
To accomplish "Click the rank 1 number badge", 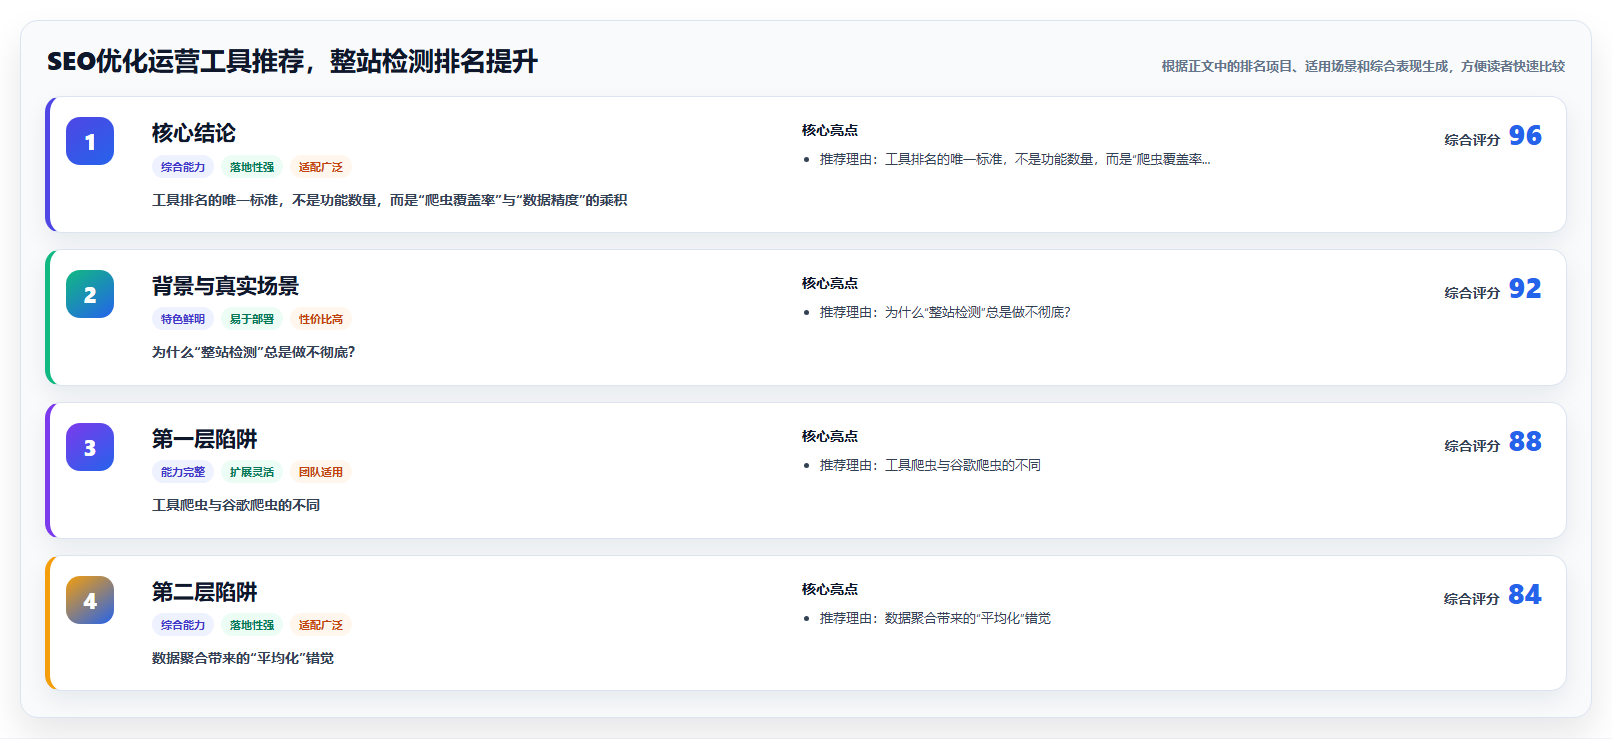I will click(x=90, y=141).
